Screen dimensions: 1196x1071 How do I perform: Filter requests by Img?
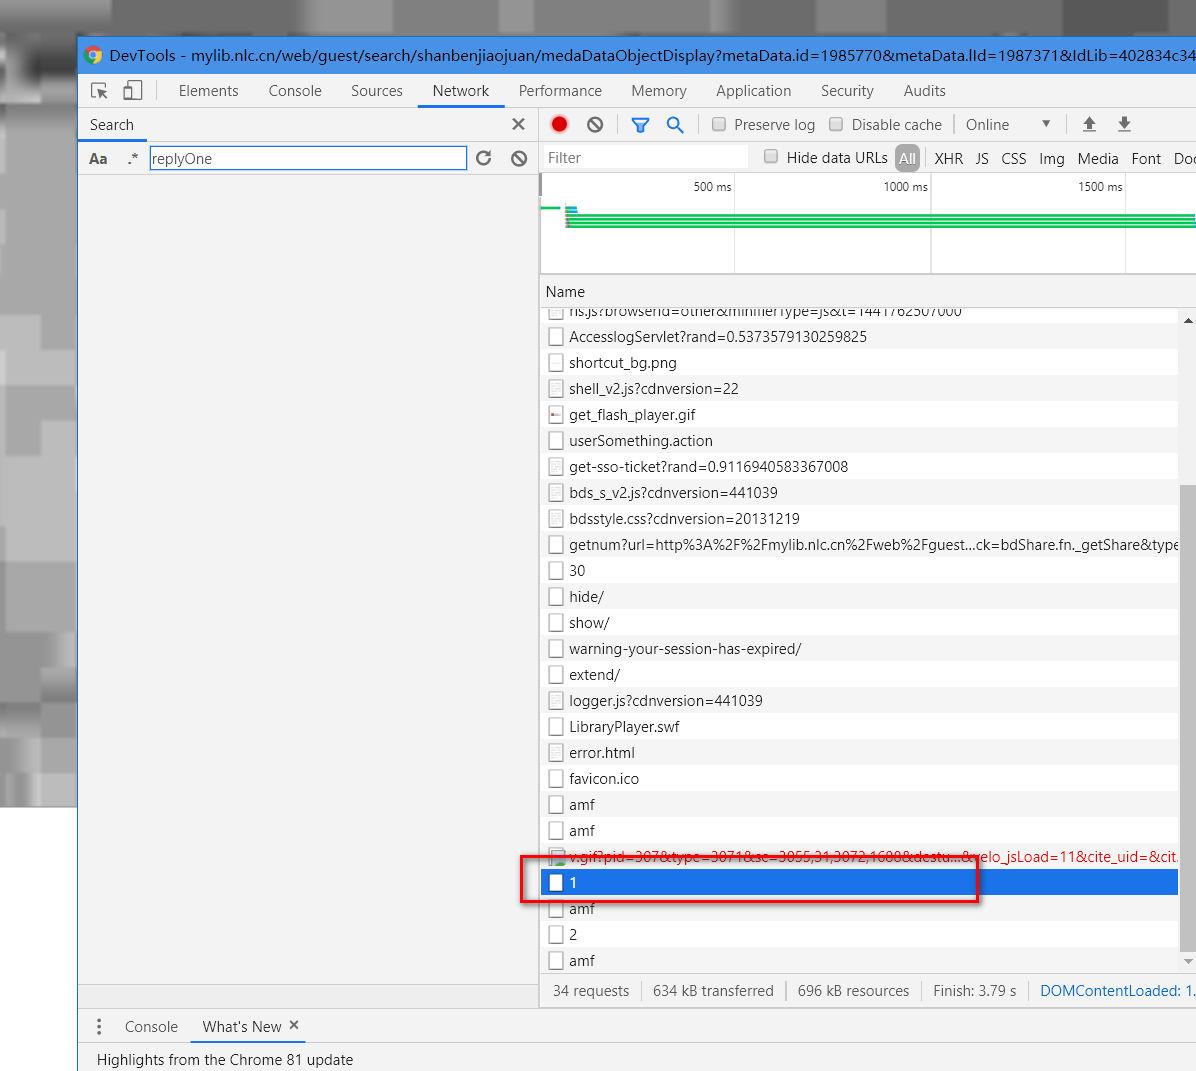click(1052, 158)
